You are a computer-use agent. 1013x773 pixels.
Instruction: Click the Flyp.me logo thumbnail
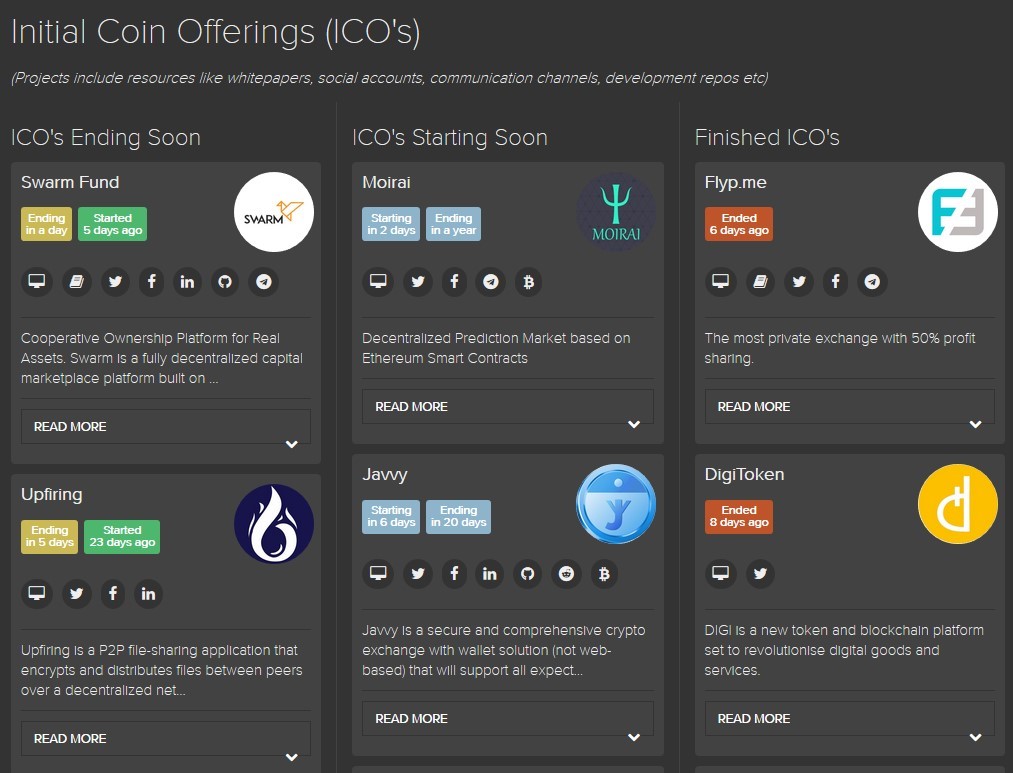point(957,212)
